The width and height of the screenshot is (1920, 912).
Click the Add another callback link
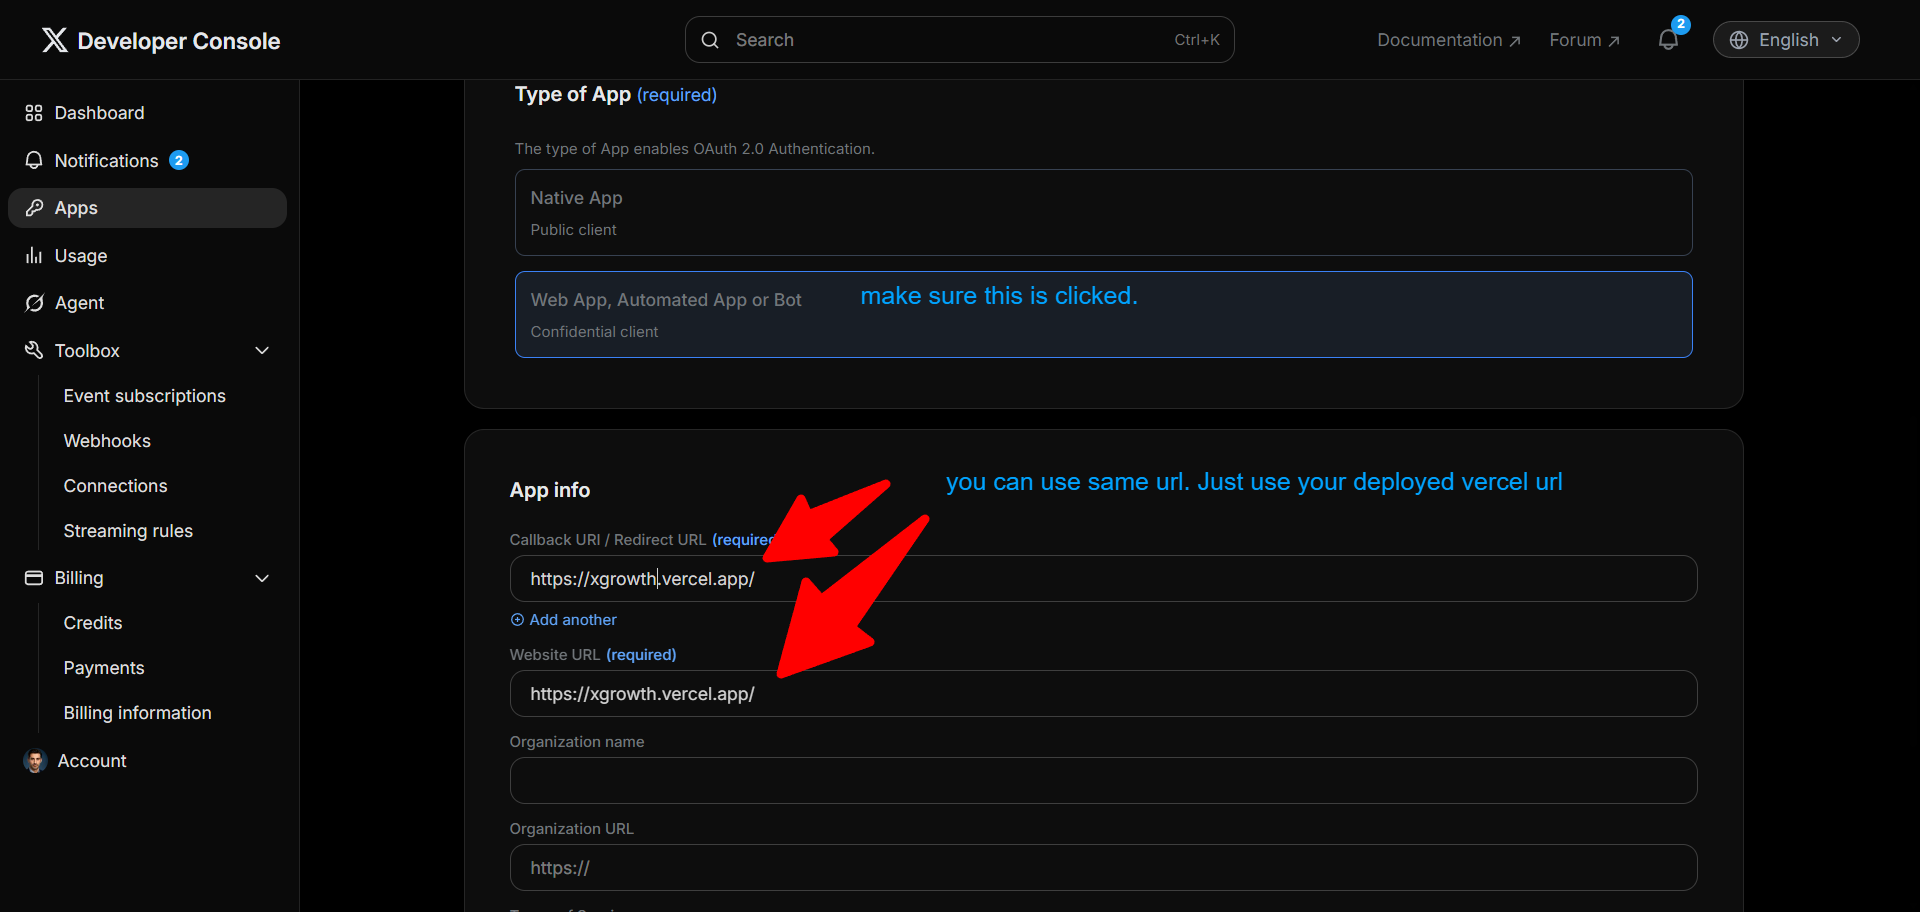tap(563, 620)
